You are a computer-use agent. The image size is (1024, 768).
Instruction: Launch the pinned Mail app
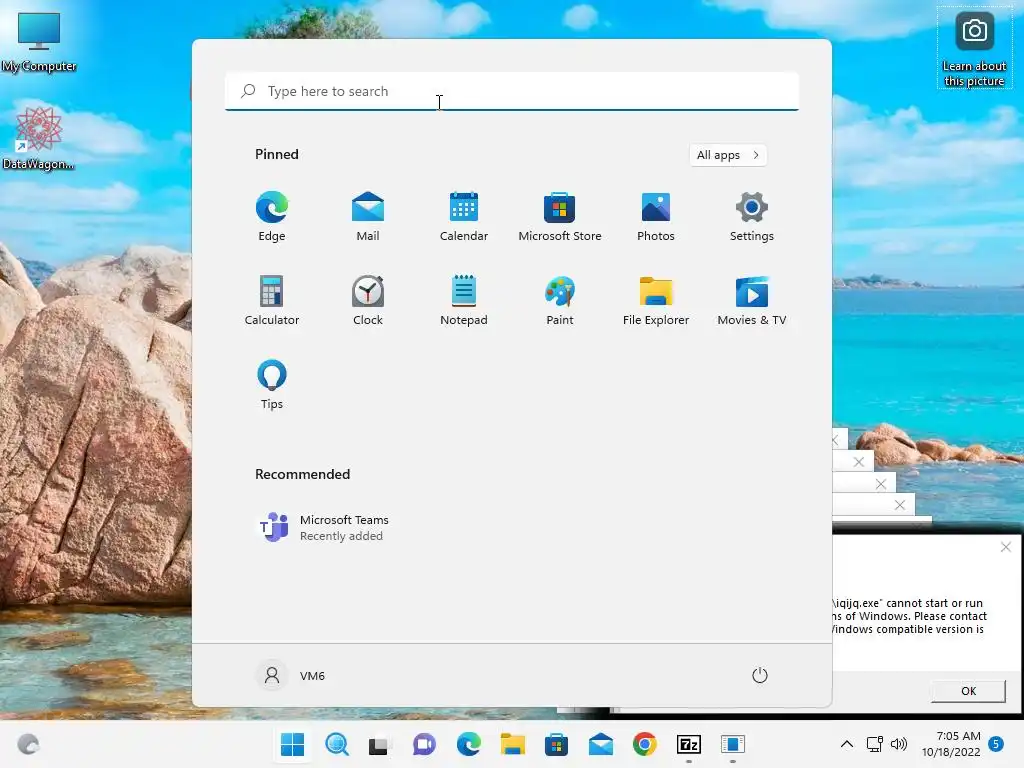(x=368, y=217)
